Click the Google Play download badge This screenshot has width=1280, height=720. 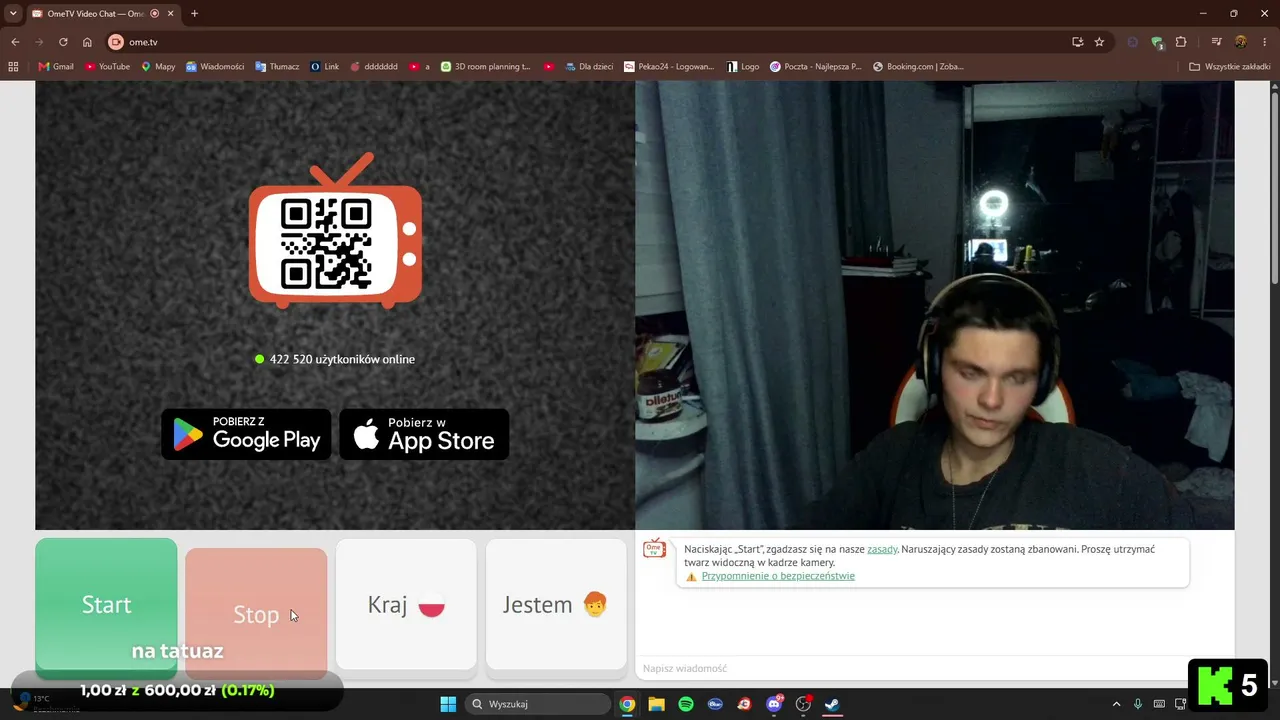[246, 434]
